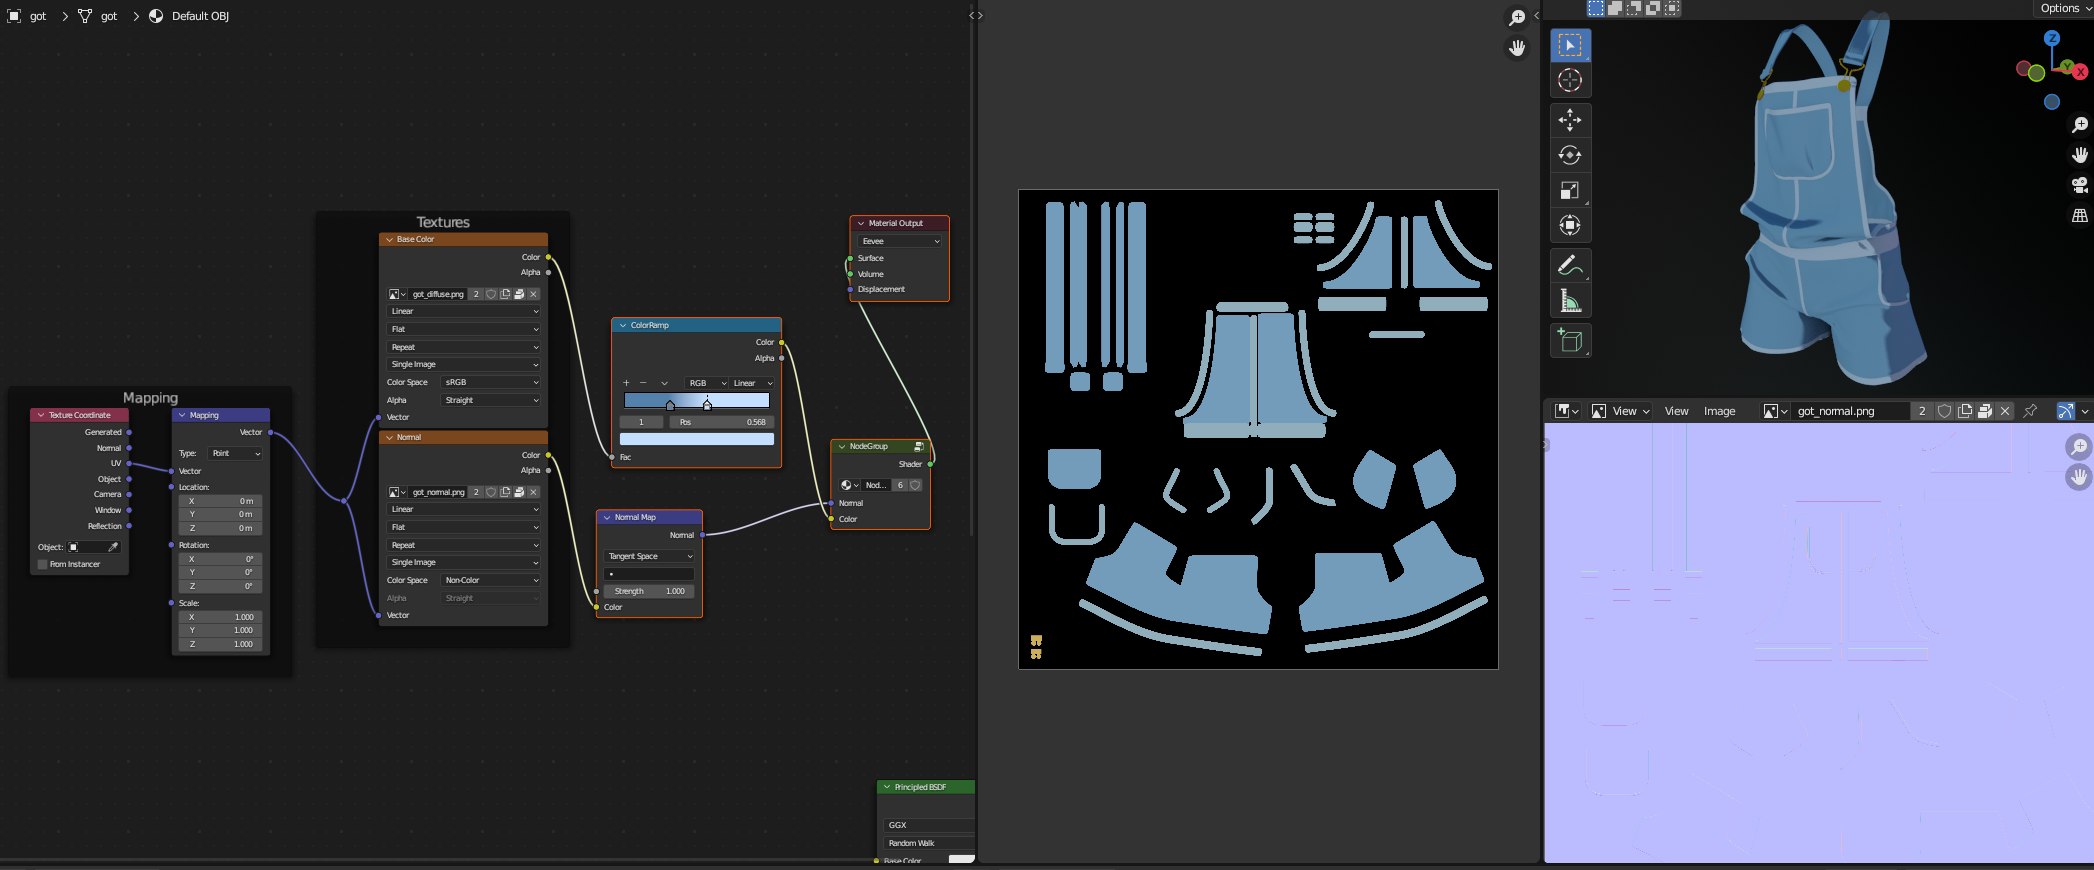Viewport: 2094px width, 870px height.
Task: Enable the From Instancer checkbox
Action: pos(42,564)
